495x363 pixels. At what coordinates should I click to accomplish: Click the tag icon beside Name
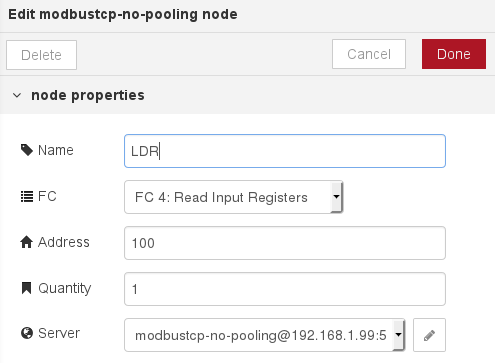pos(27,150)
